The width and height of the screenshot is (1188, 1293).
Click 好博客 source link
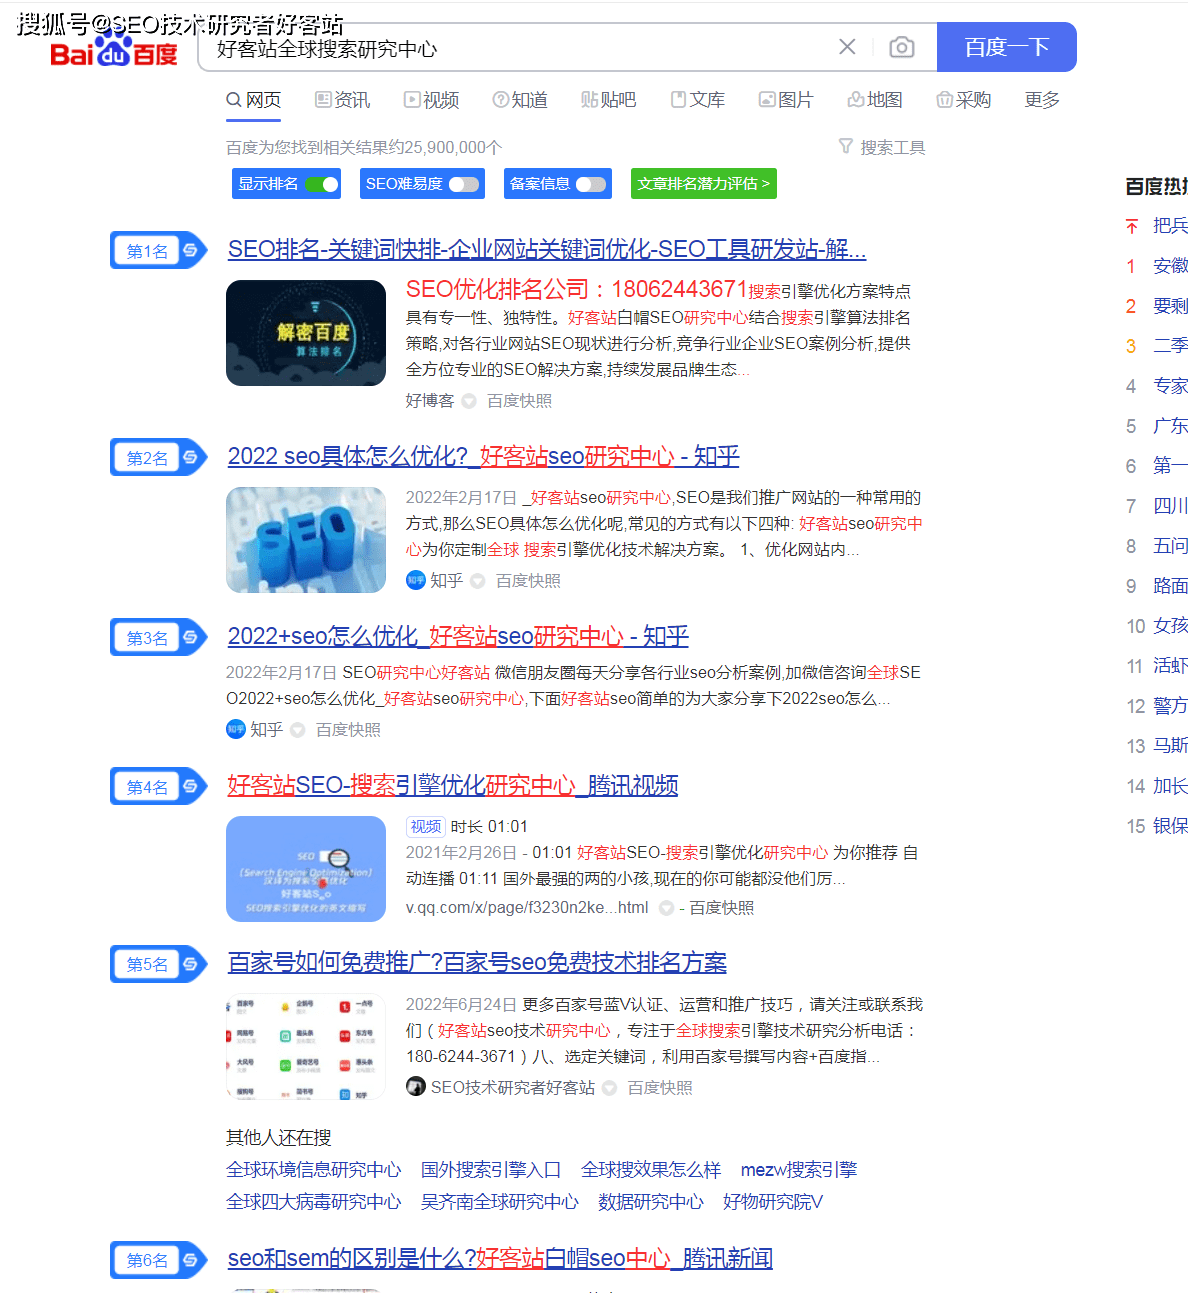point(430,400)
